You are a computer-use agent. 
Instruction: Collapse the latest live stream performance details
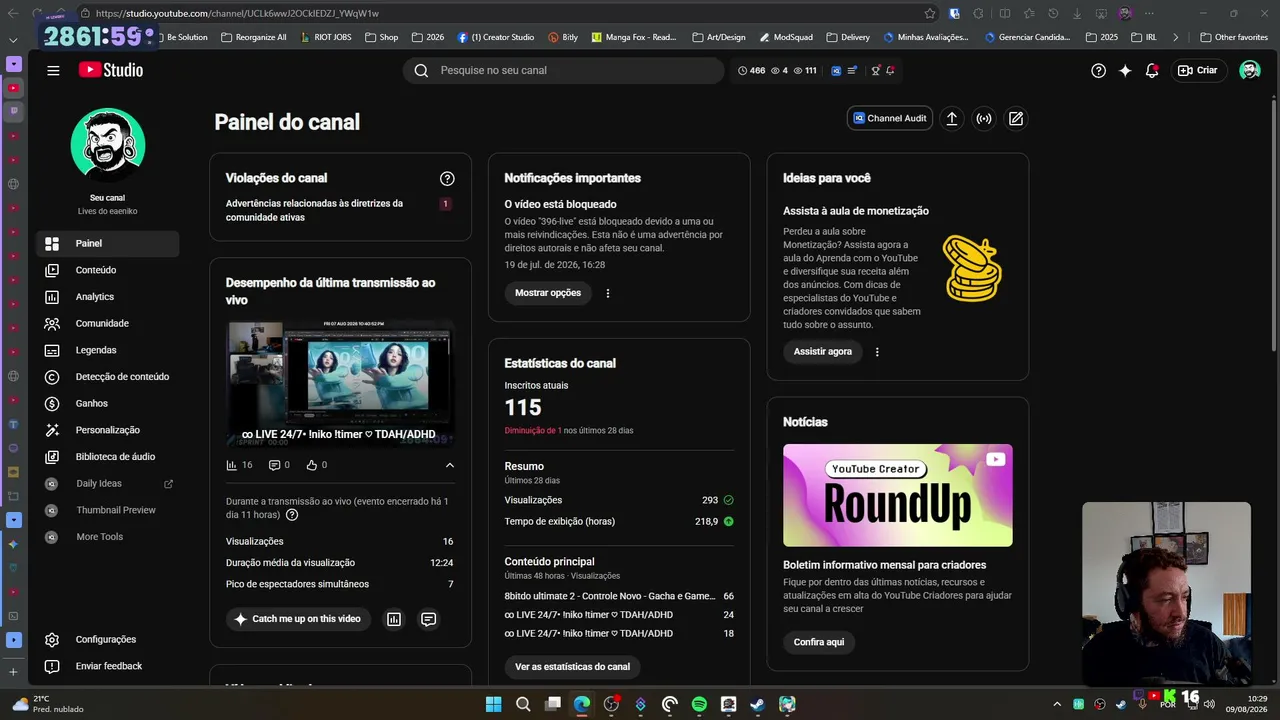[x=450, y=465]
